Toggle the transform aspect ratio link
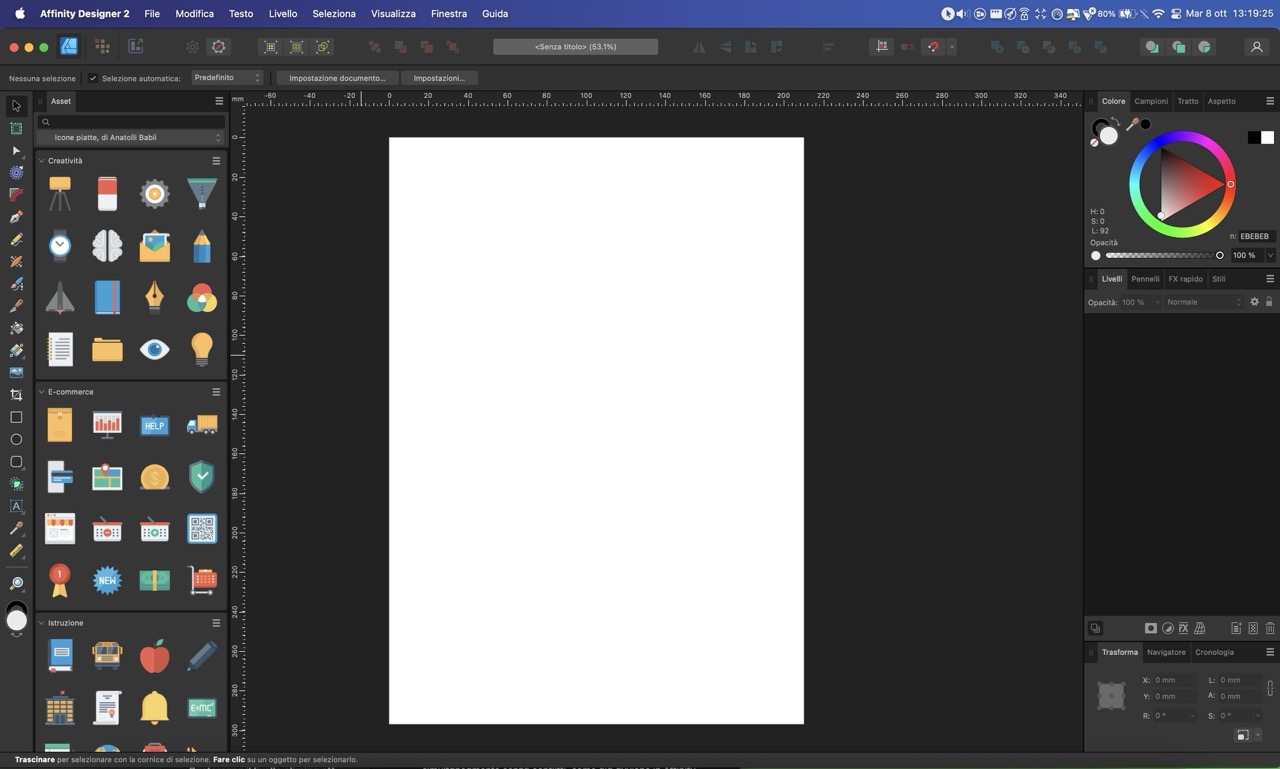 pos(1269,688)
